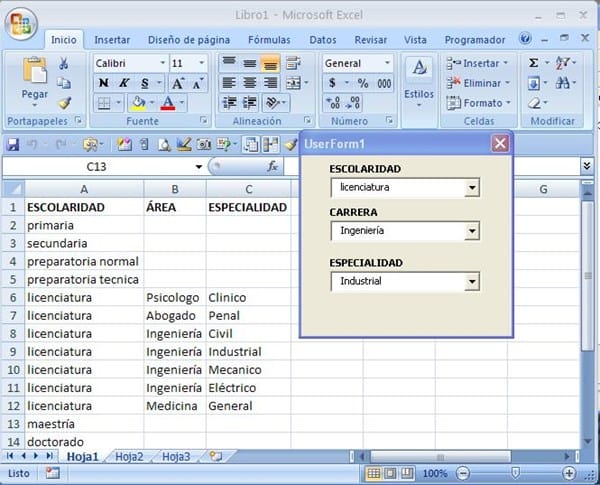Screen dimensions: 600x485
Task: Open the General number format dropdown
Action: [387, 63]
